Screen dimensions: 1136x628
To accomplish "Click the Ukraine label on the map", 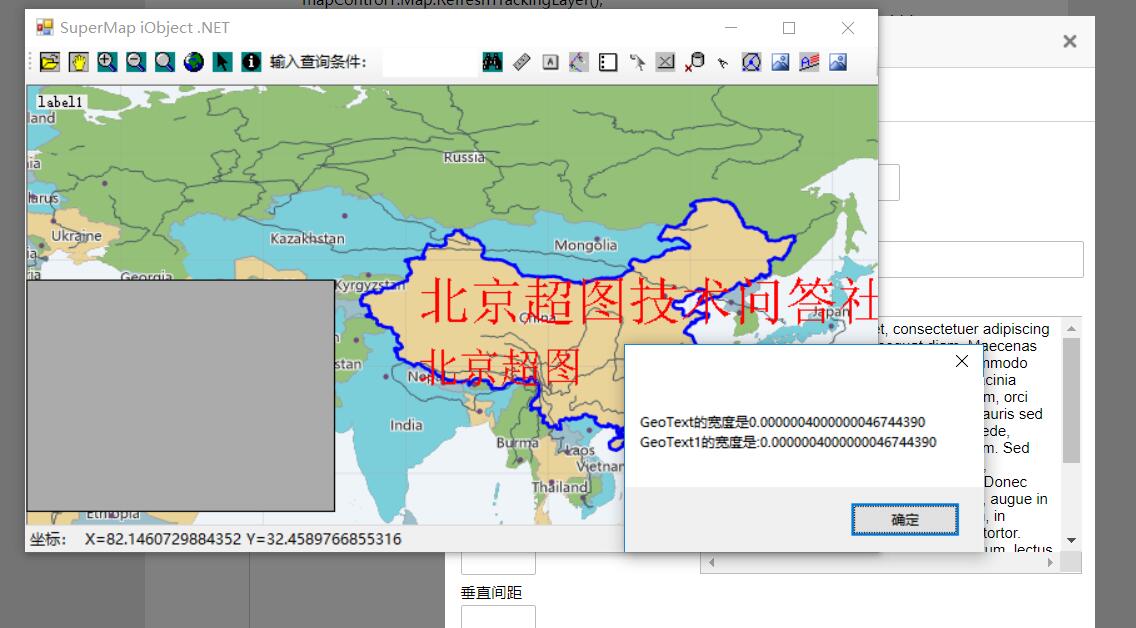I will click(x=76, y=236).
